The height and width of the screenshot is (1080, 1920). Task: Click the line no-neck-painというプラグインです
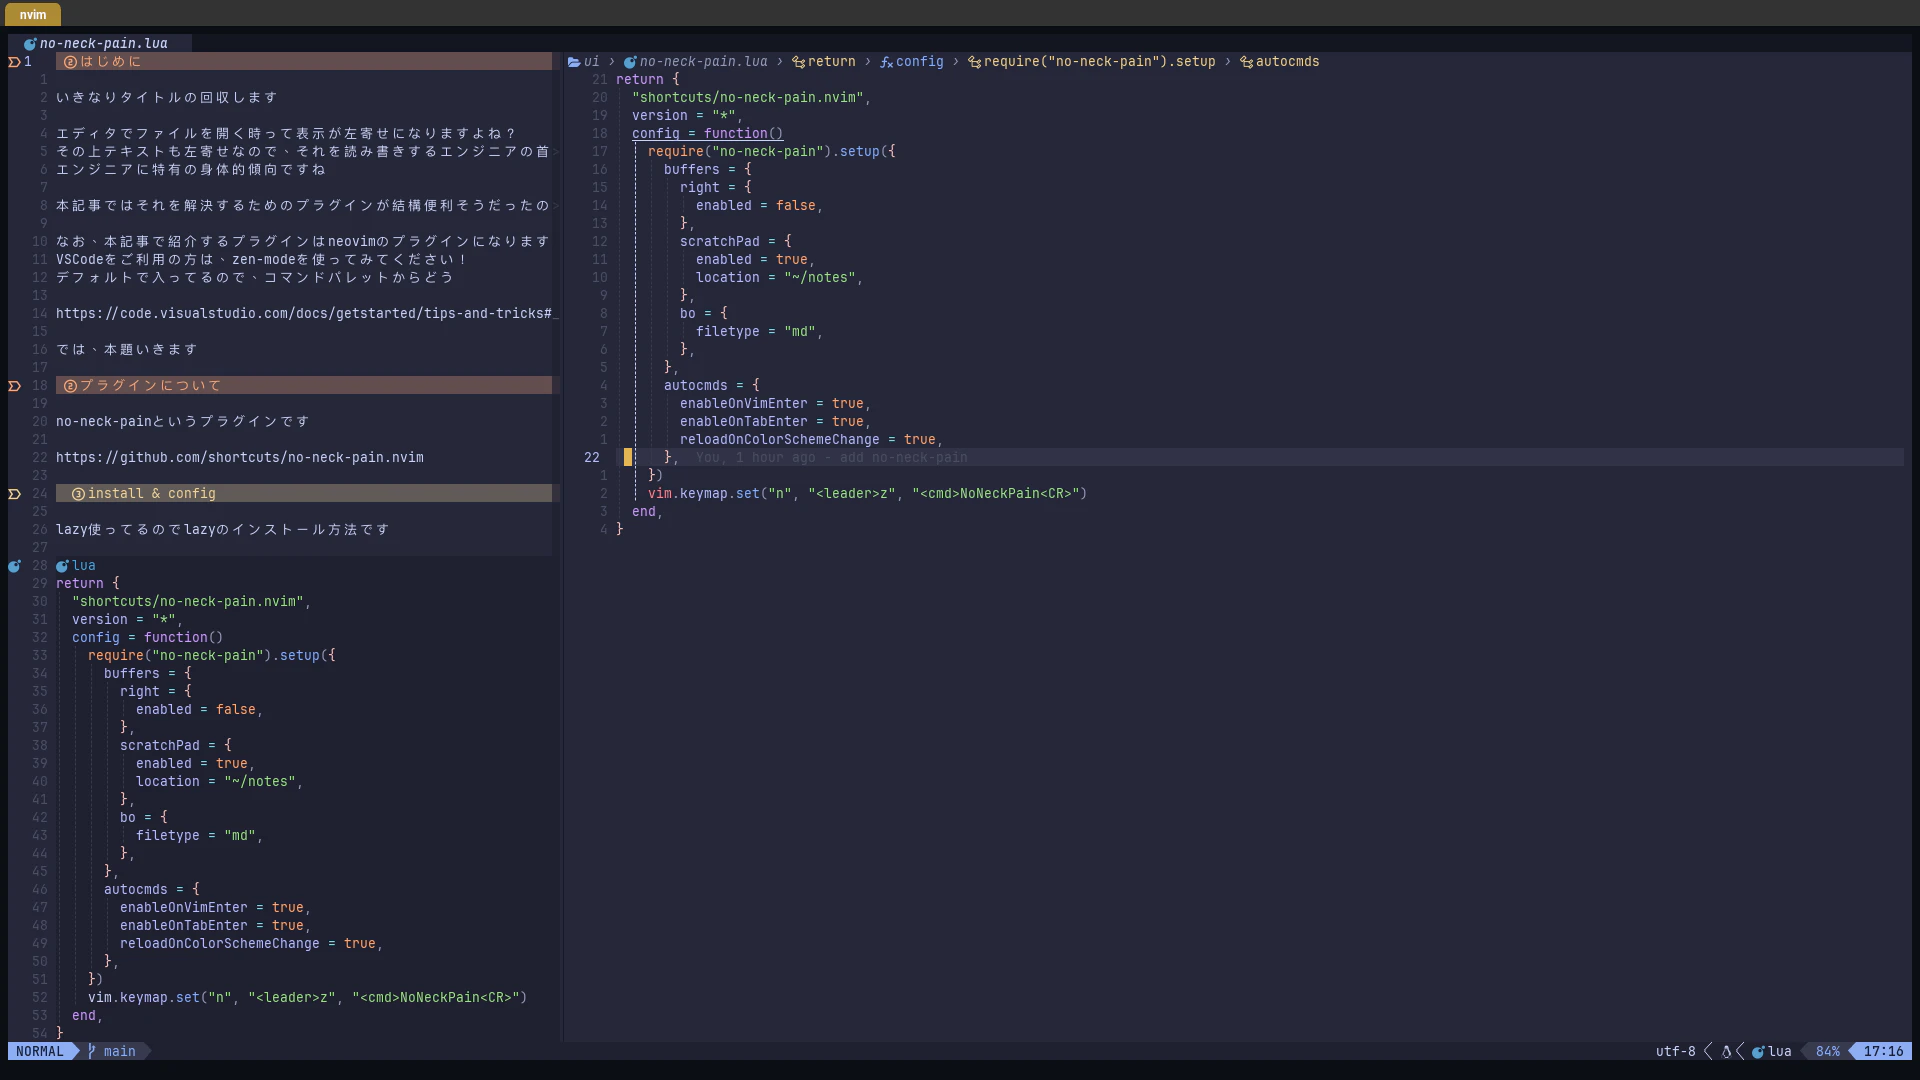pyautogui.click(x=183, y=422)
